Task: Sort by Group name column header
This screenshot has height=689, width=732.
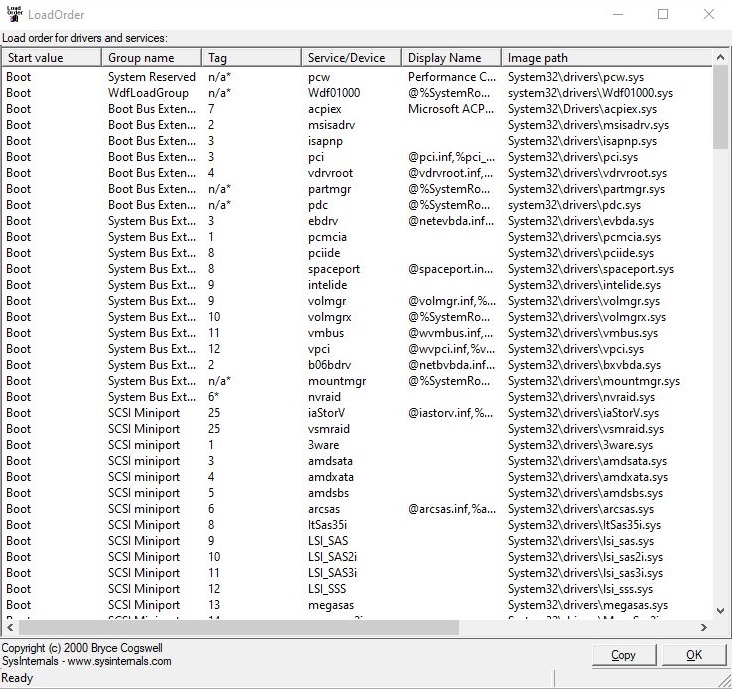Action: click(x=152, y=58)
